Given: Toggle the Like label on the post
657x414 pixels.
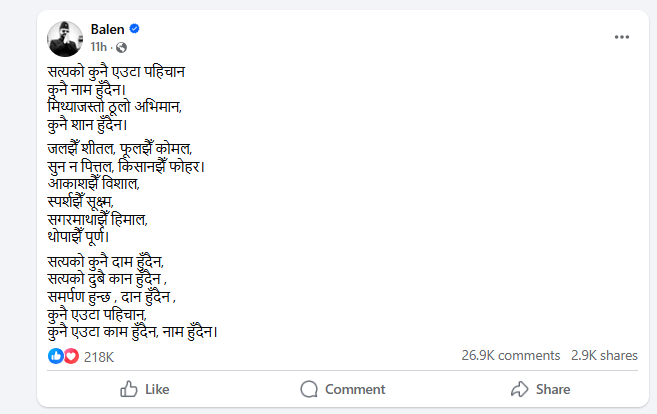Looking at the screenshot, I should click(x=157, y=389).
